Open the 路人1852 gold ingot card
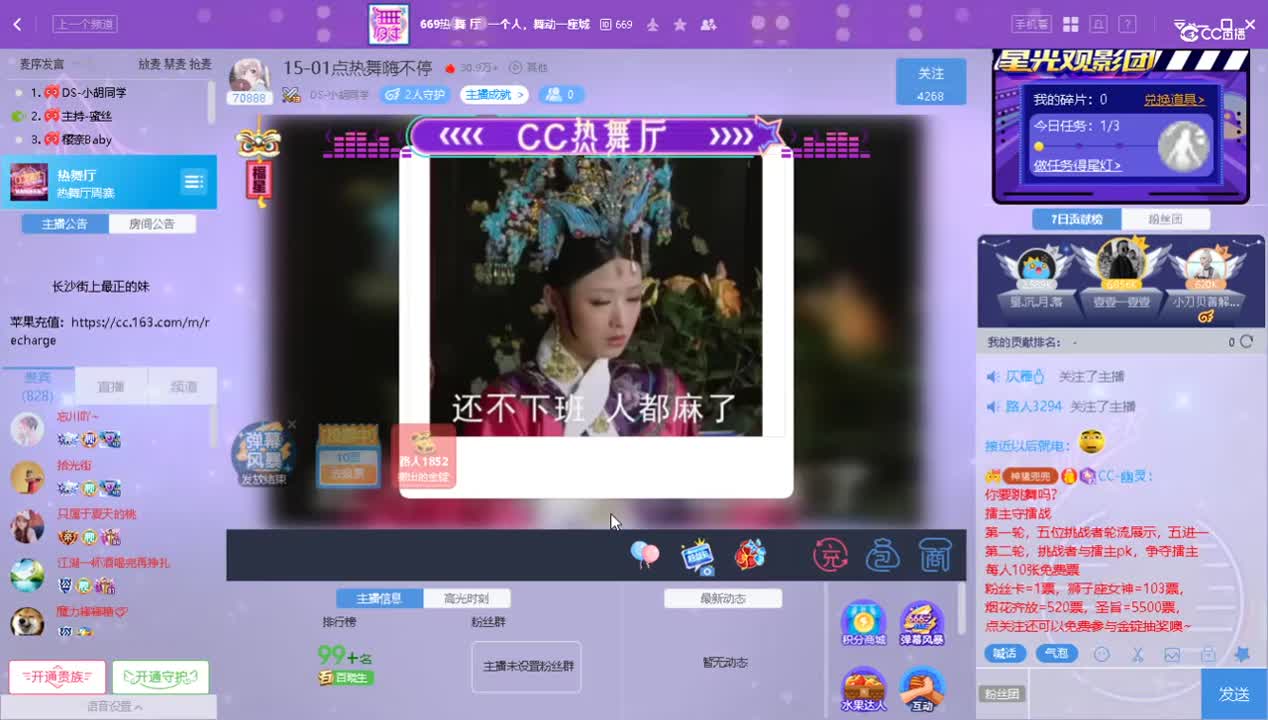 point(424,456)
